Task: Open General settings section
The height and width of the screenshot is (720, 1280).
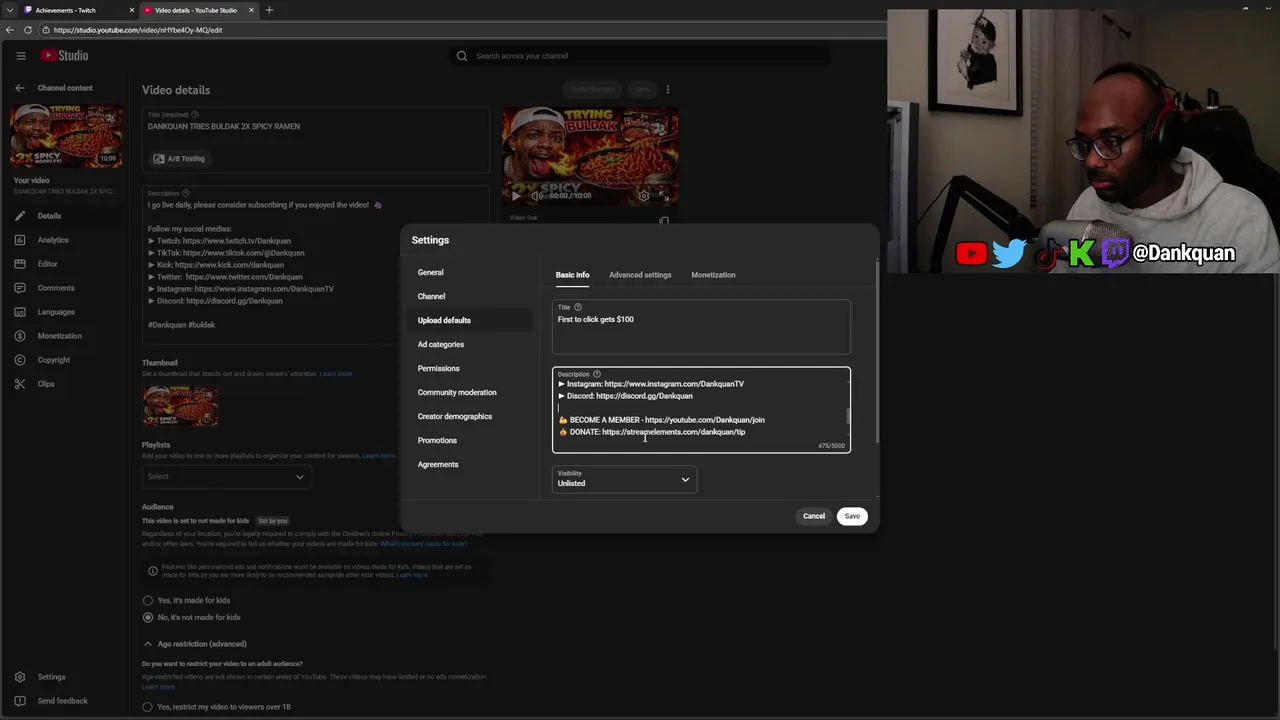Action: pos(470,272)
